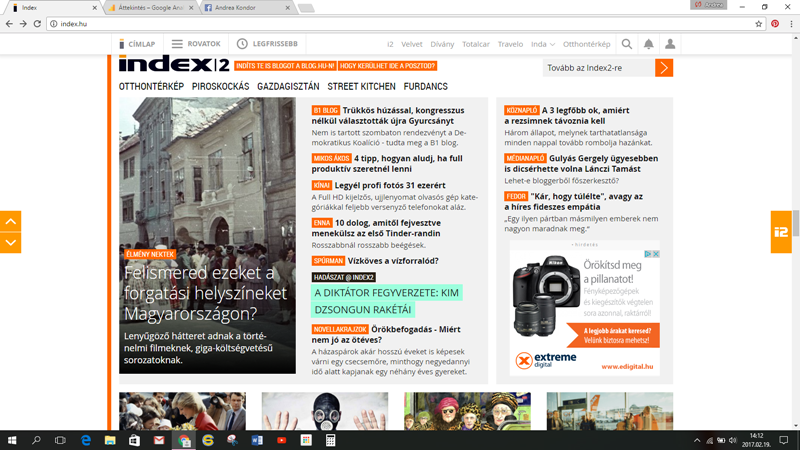Close the extreme digital ad with X icon
800x450 pixels.
pos(656,254)
